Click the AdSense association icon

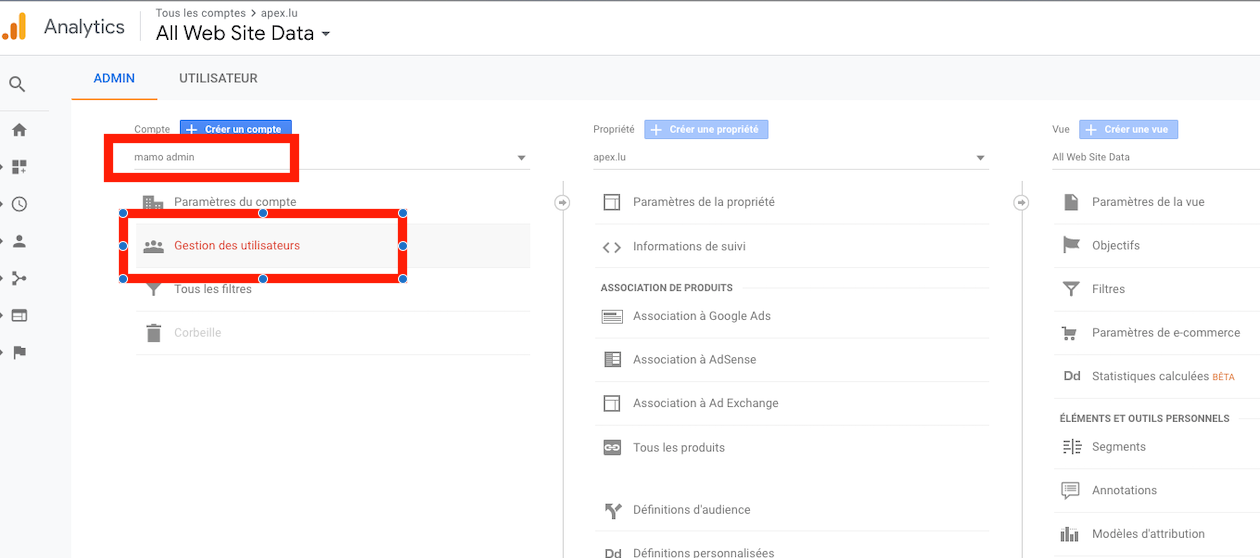click(612, 360)
